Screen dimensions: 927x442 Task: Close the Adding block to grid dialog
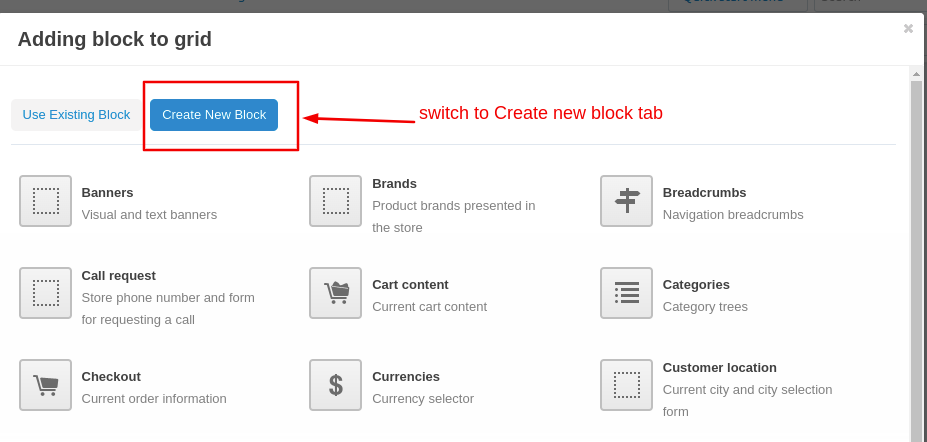pos(908,29)
